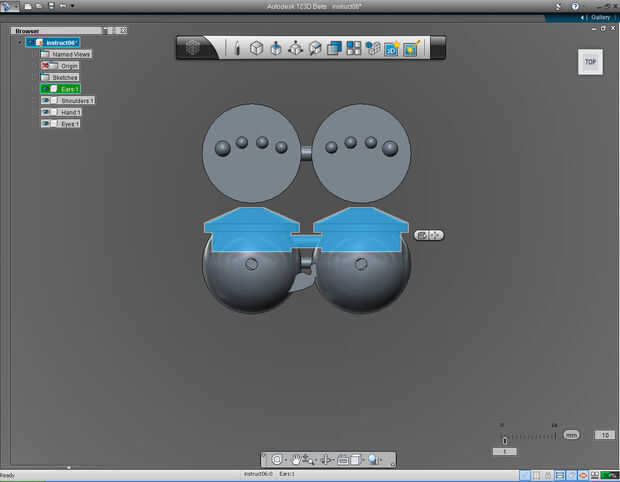Toggle visibility eye of Shoulders:1
The width and height of the screenshot is (620, 482).
pyautogui.click(x=45, y=100)
